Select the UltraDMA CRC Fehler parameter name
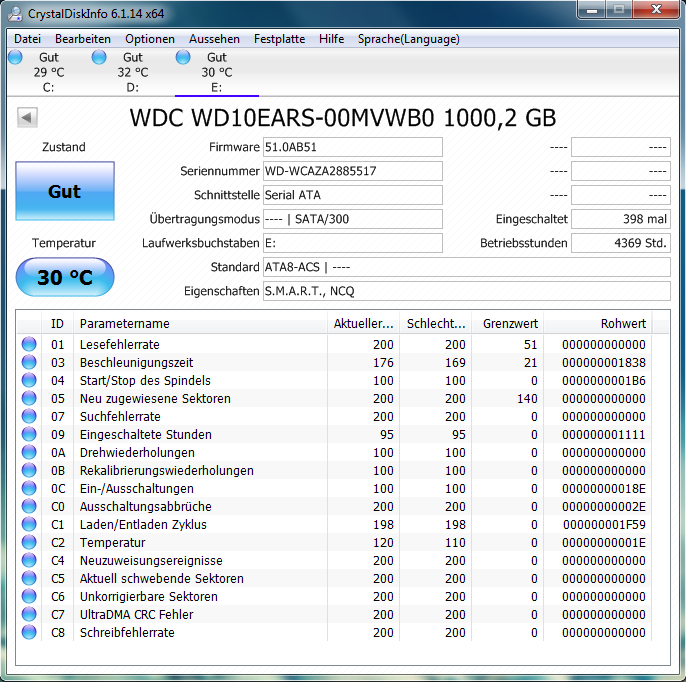686x682 pixels. pyautogui.click(x=136, y=615)
